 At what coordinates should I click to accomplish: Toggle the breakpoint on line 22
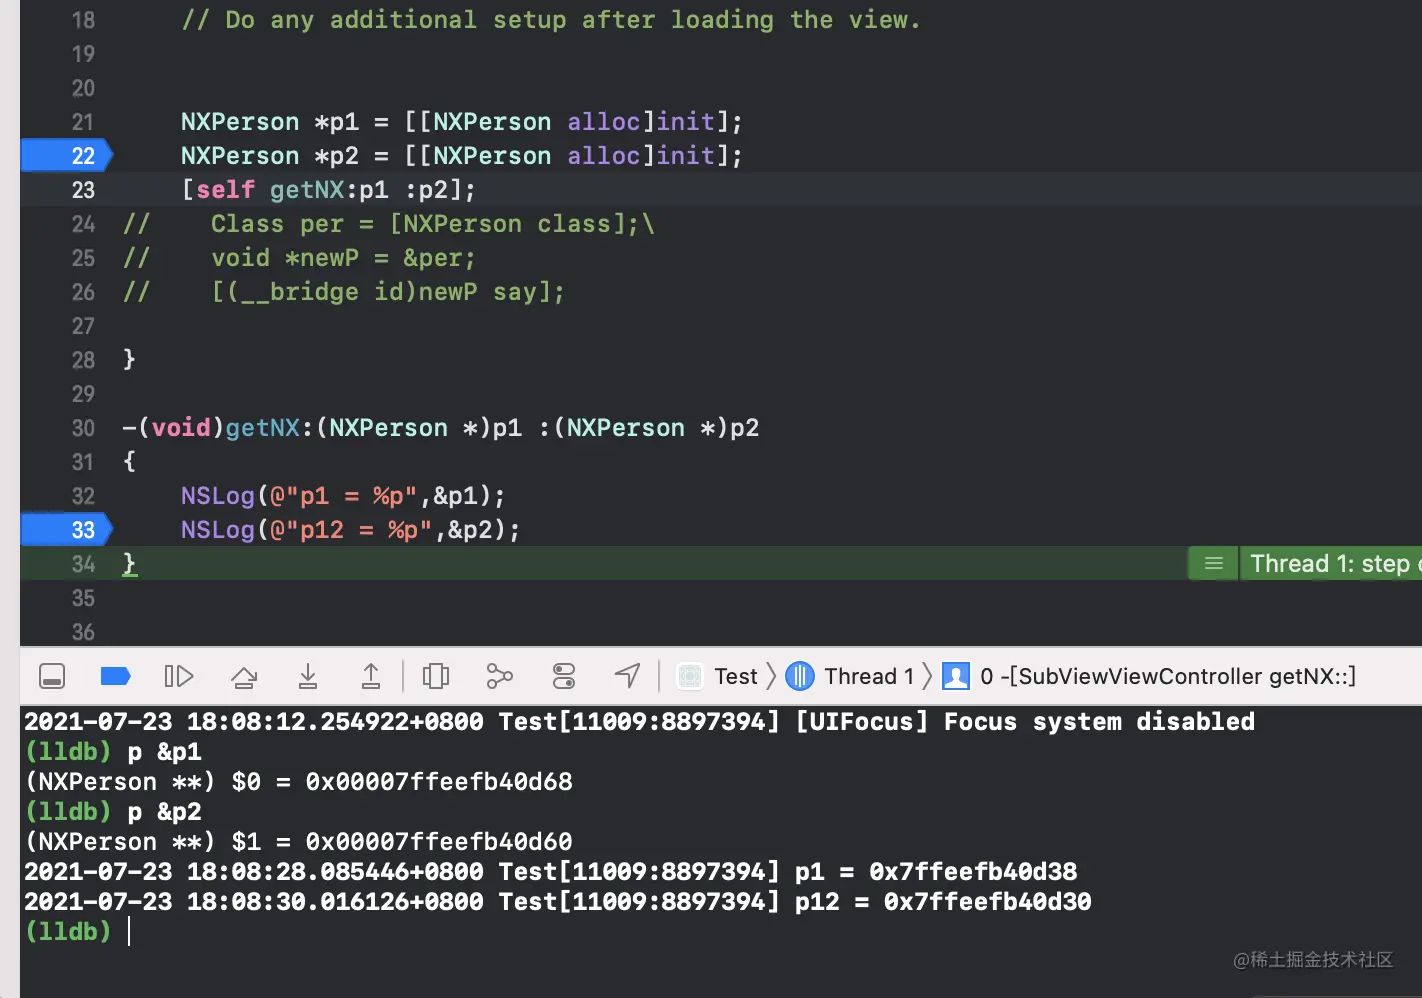point(66,156)
